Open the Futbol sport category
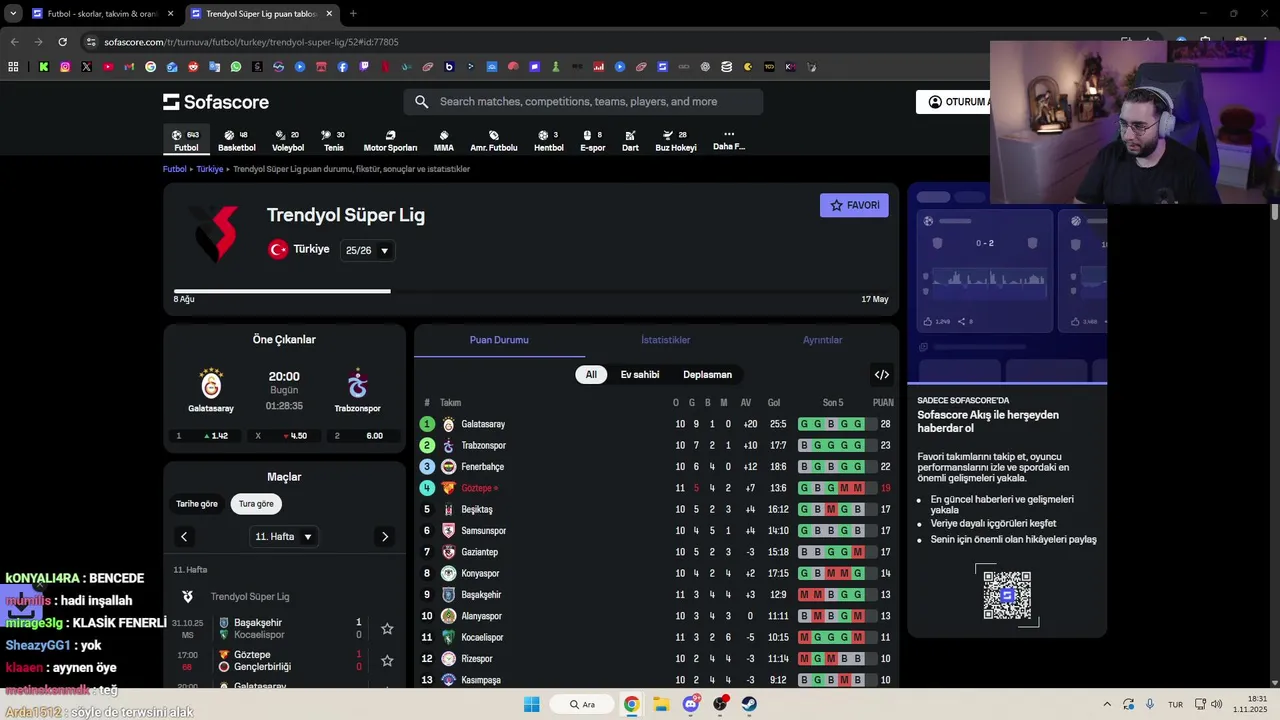Screen dimensions: 1280x720 click(186, 141)
